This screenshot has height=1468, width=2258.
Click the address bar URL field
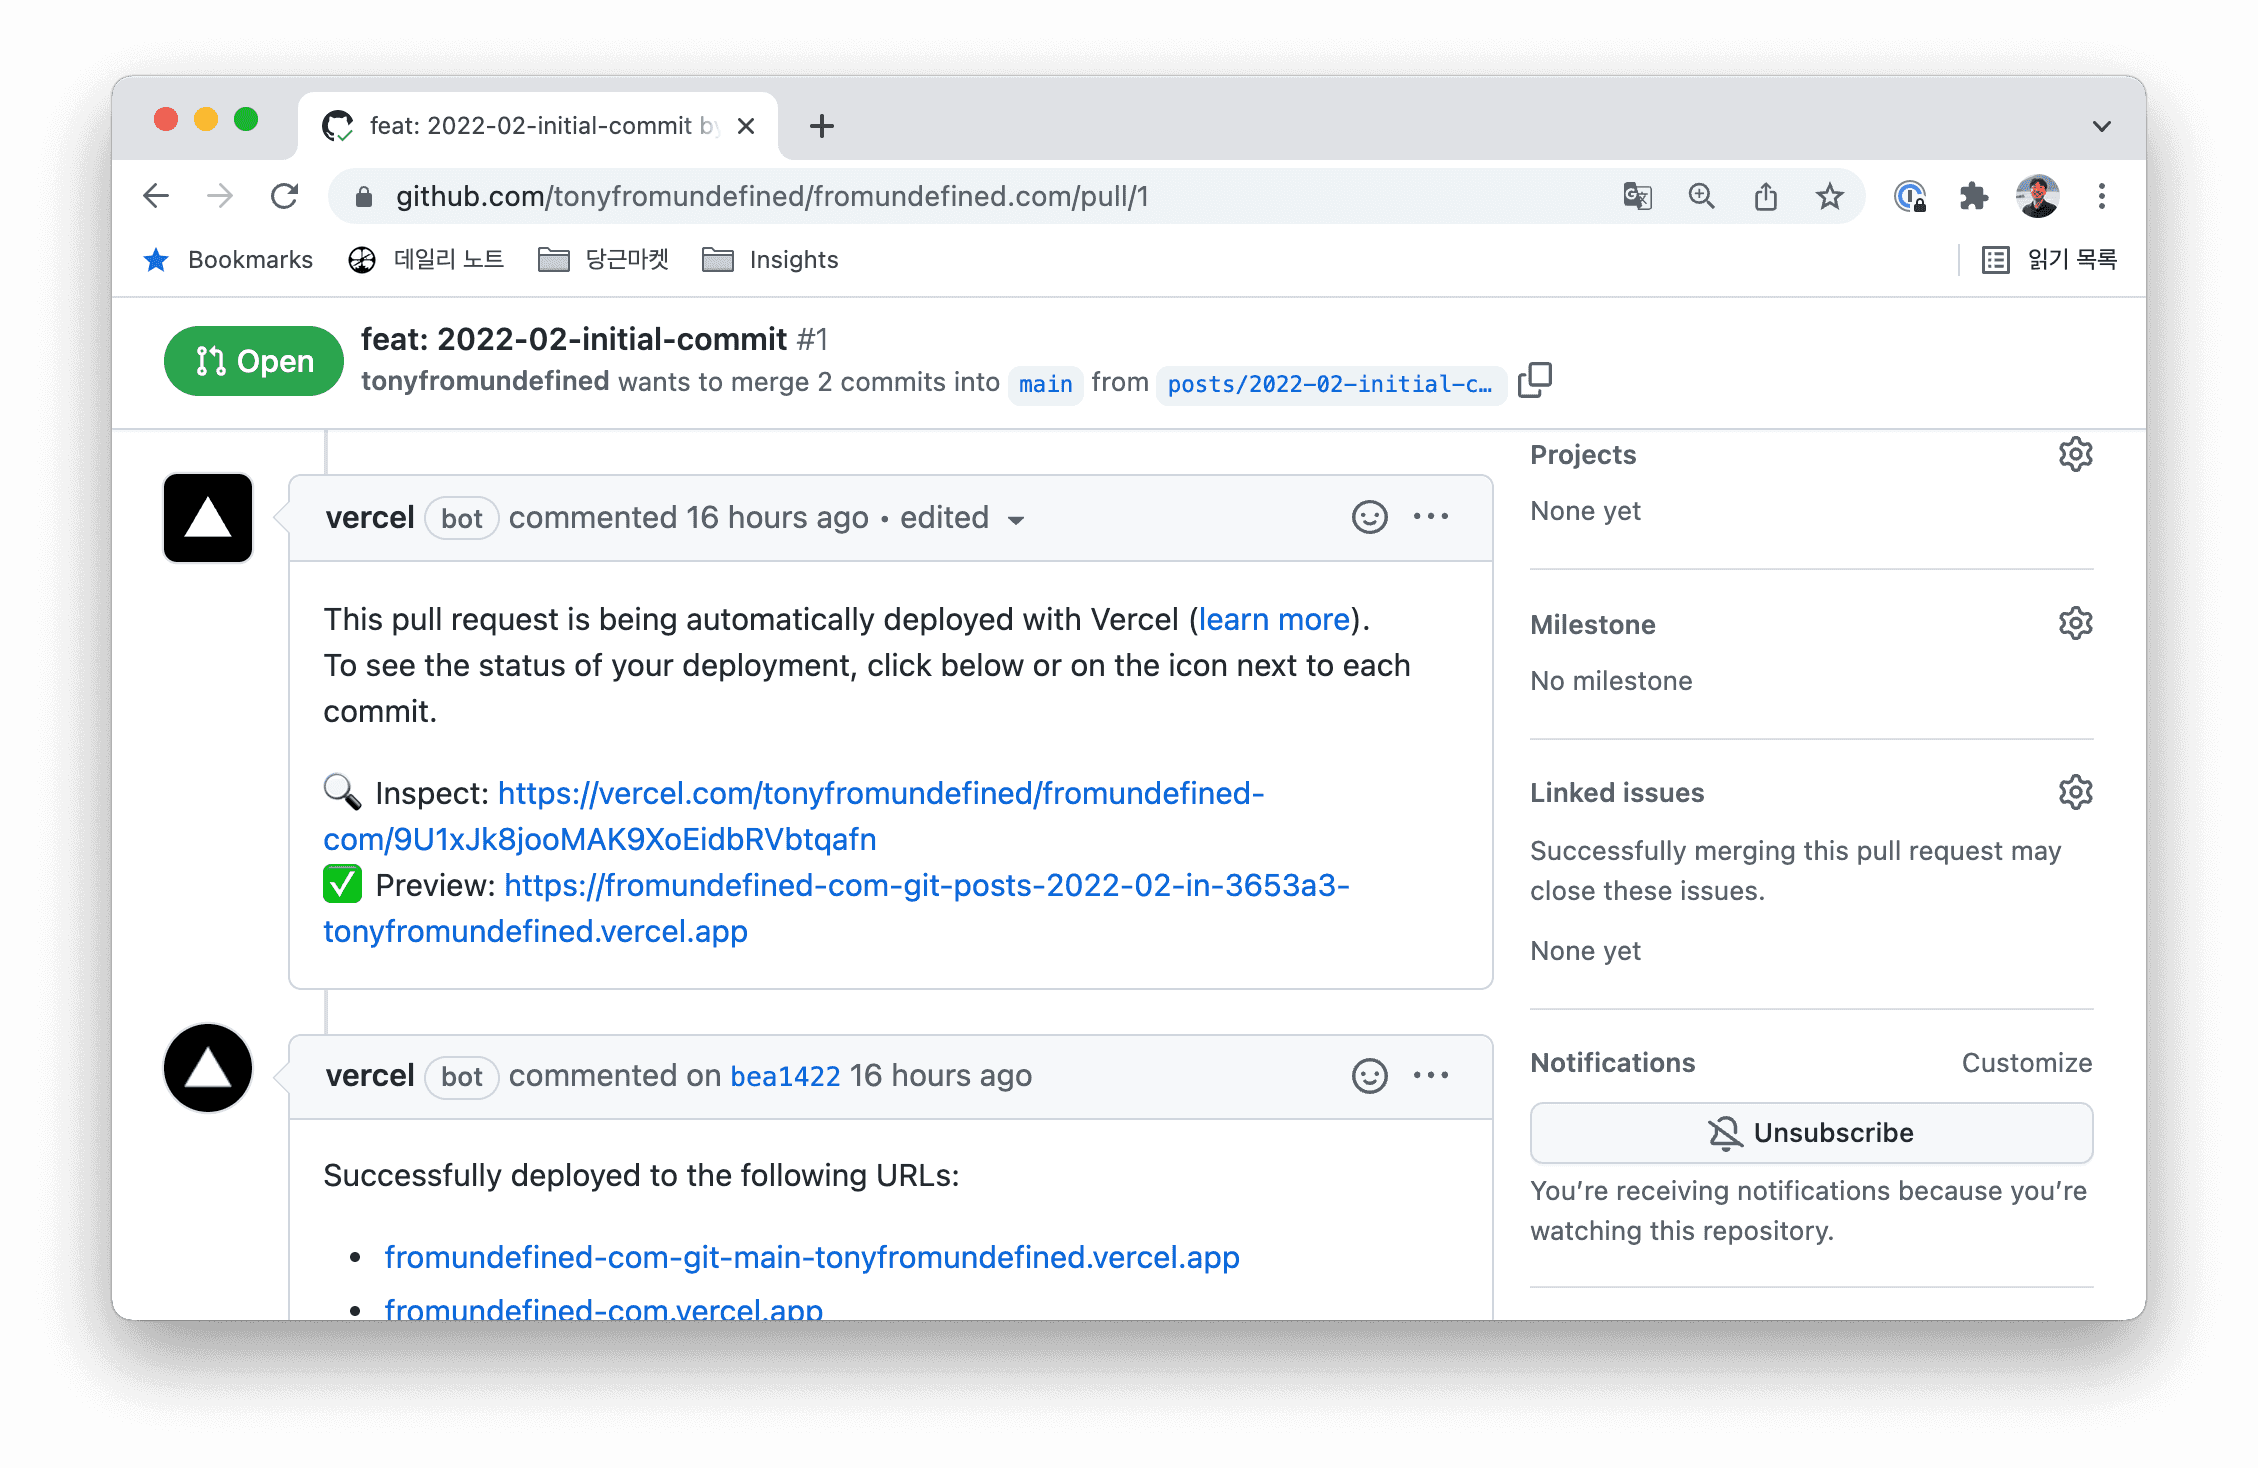770,196
